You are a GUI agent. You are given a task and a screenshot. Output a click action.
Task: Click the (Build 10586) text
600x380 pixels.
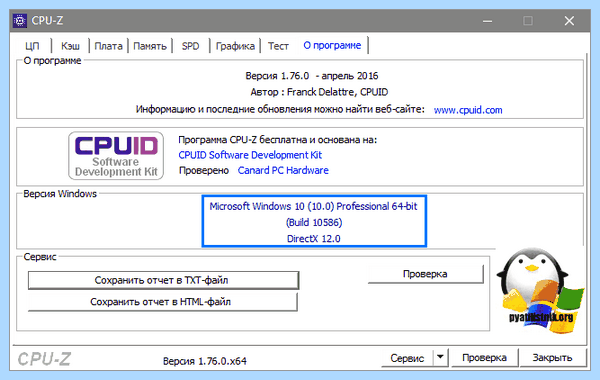click(x=314, y=222)
